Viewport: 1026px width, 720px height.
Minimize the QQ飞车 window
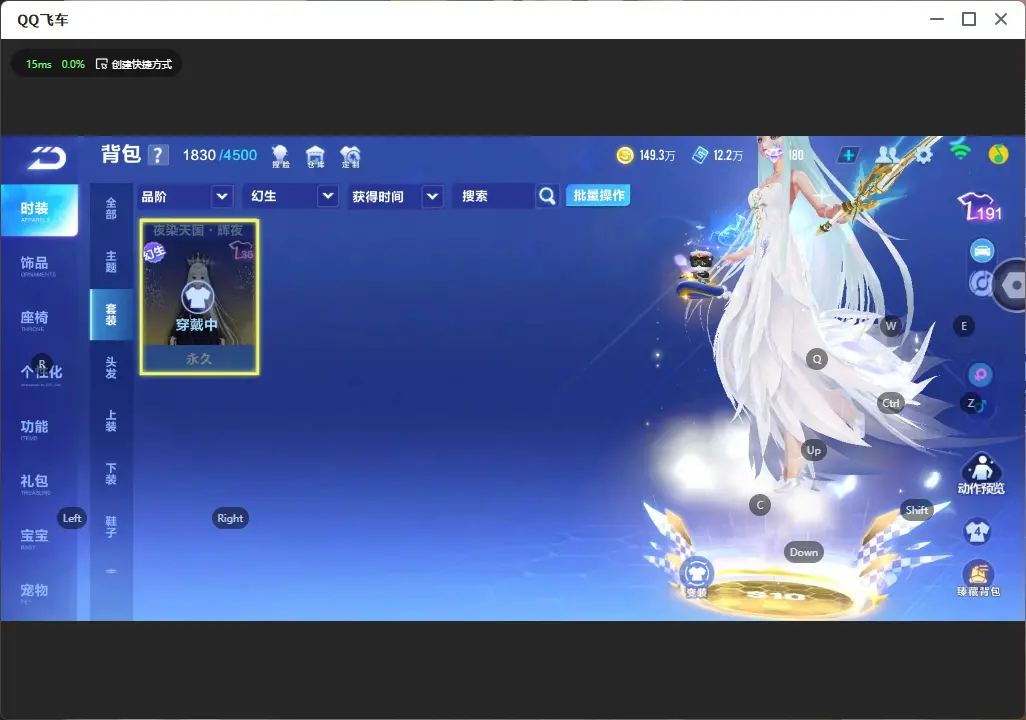tap(937, 20)
